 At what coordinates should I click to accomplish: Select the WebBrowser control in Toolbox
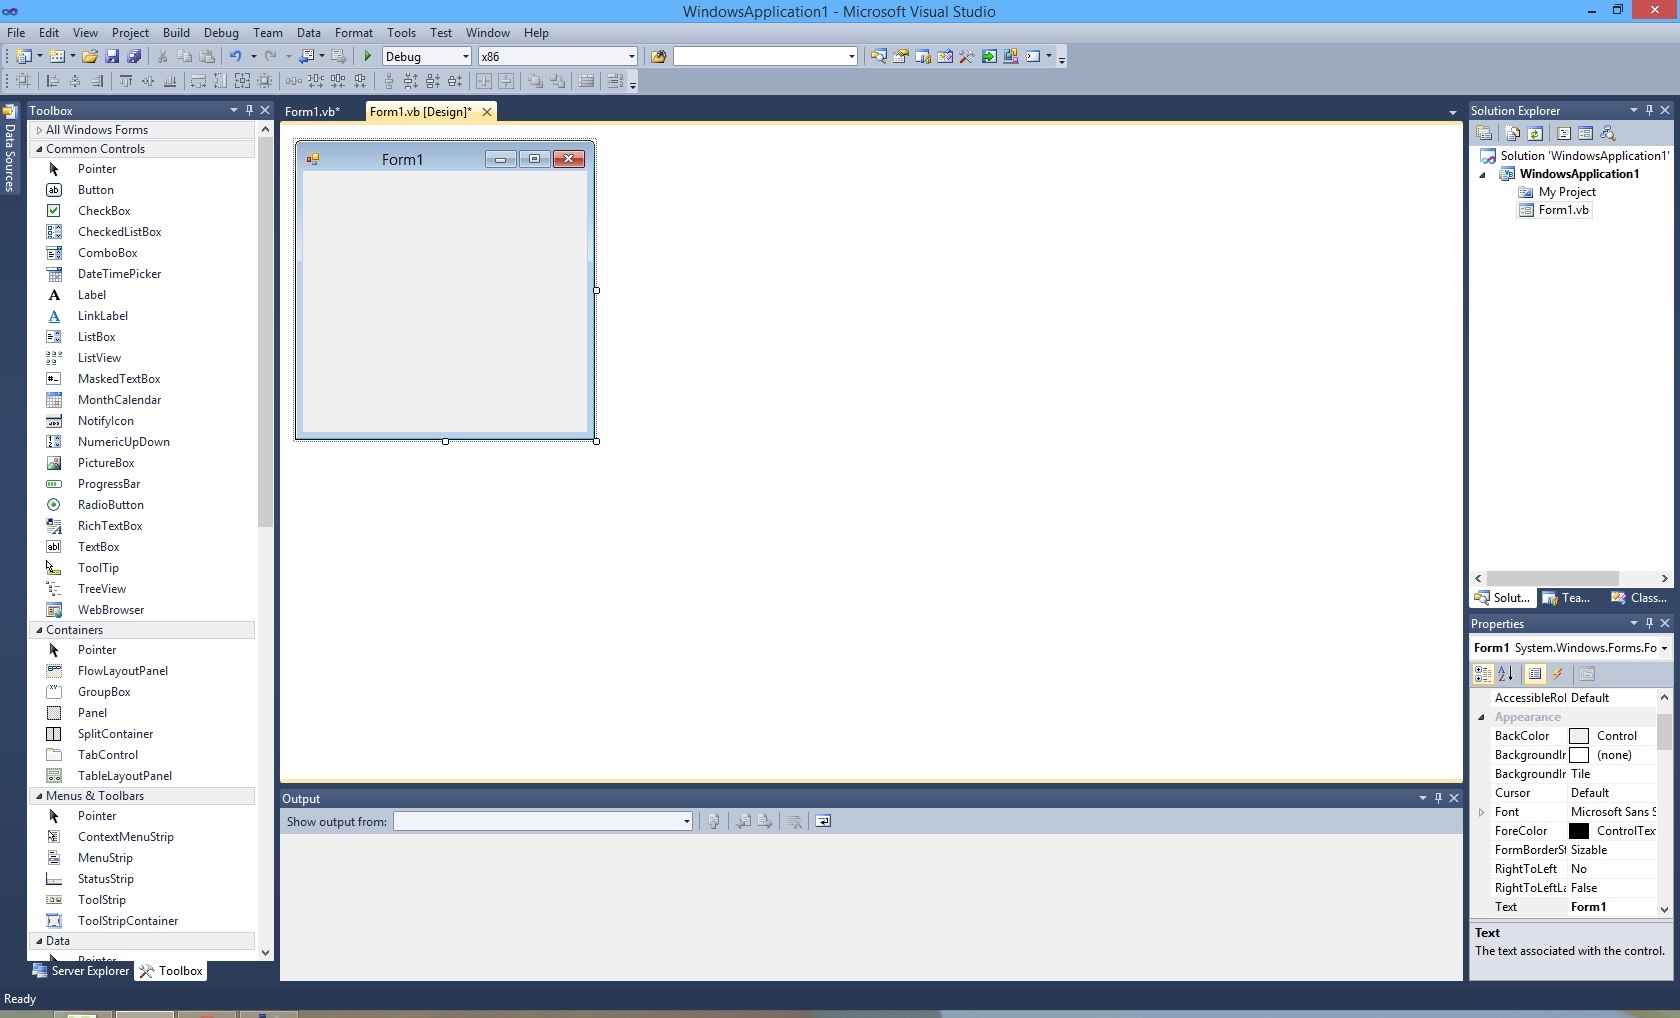111,610
